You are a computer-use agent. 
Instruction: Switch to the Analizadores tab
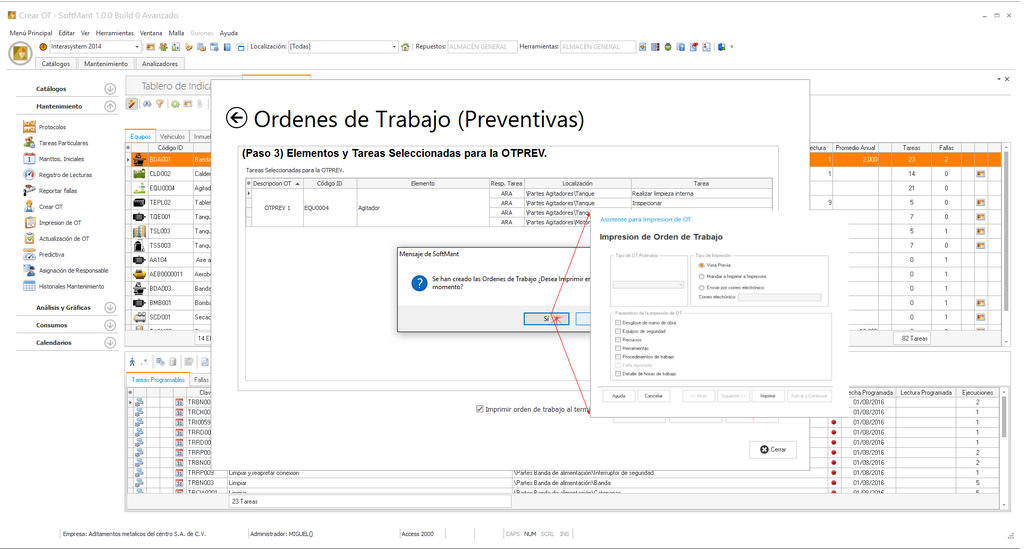click(x=160, y=63)
